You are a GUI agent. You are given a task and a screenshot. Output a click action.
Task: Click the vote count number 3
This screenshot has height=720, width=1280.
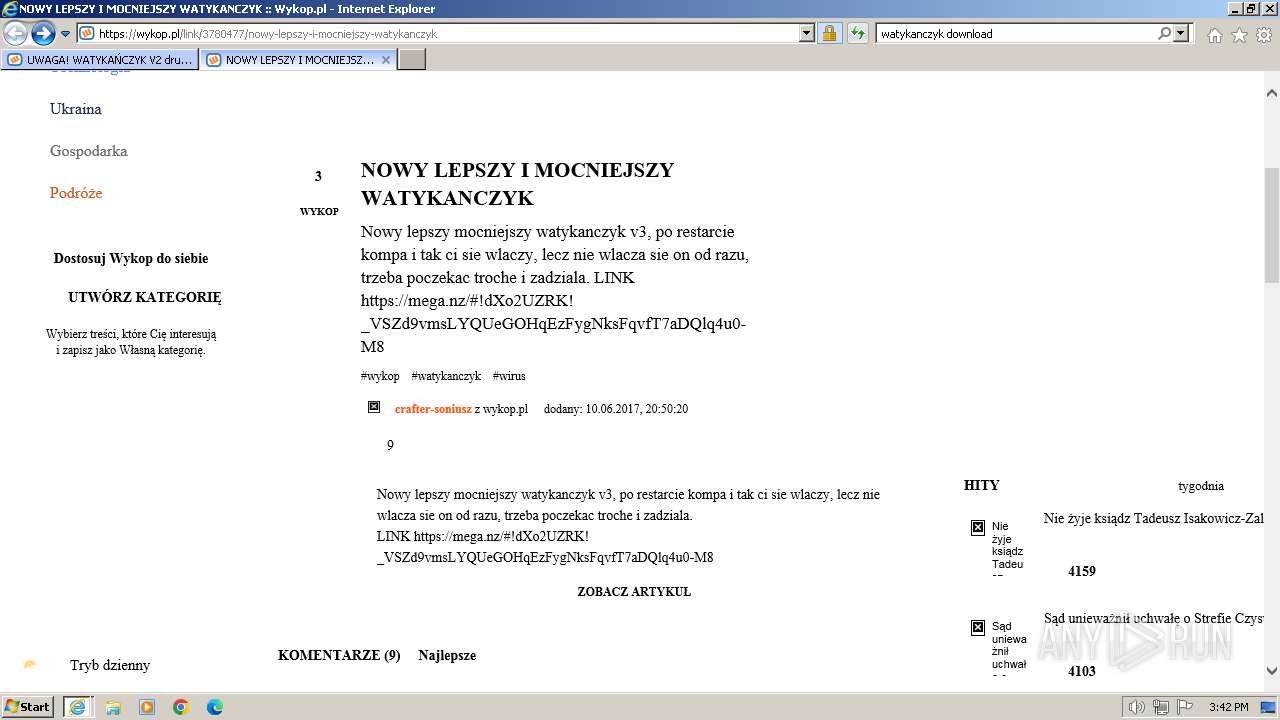pos(318,177)
